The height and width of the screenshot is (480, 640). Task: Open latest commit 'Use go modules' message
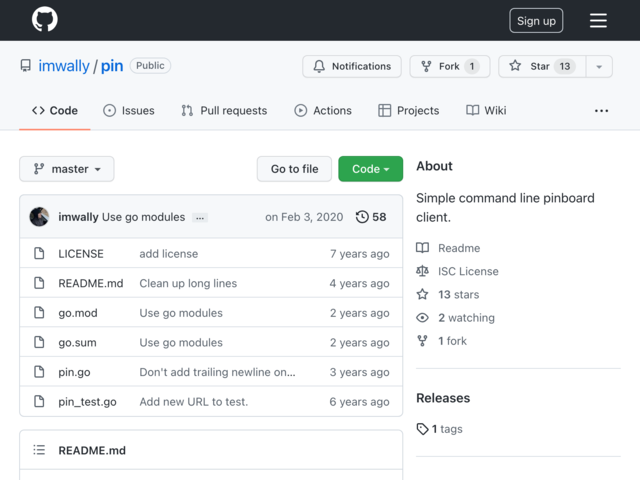click(x=143, y=217)
